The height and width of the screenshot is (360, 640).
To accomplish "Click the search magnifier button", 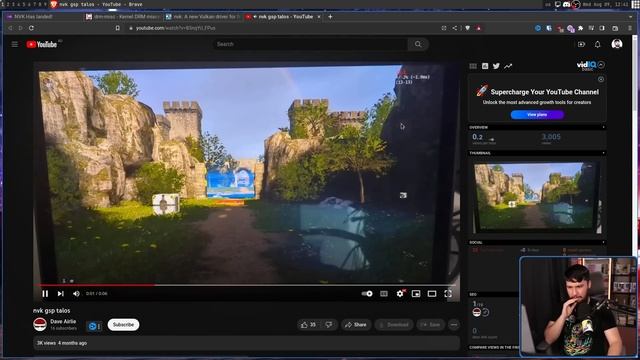I will click(x=418, y=44).
